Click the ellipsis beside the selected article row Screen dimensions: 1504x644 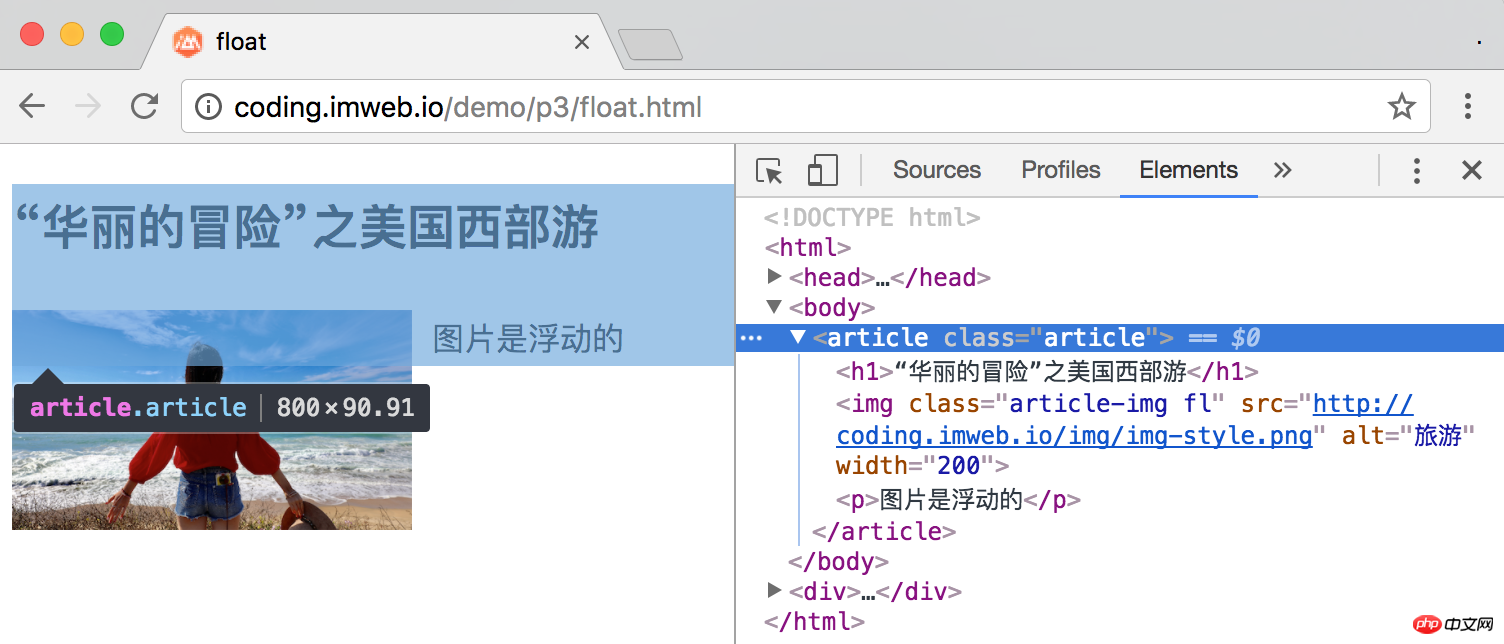(x=751, y=339)
